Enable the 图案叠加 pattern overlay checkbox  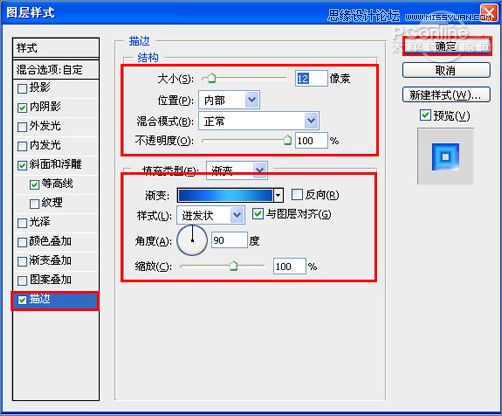point(22,281)
